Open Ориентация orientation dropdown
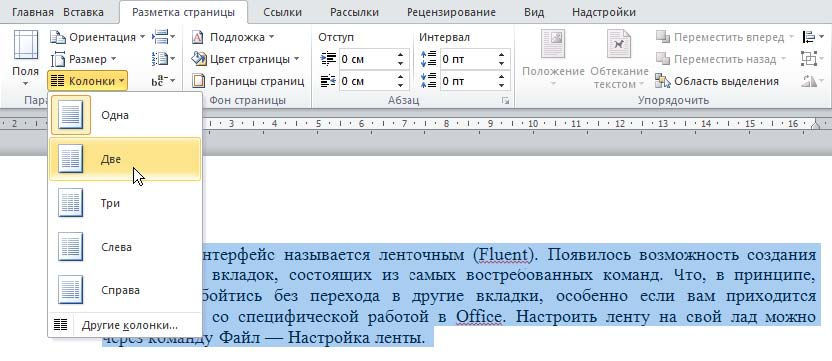Image resolution: width=832 pixels, height=361 pixels. 99,37
